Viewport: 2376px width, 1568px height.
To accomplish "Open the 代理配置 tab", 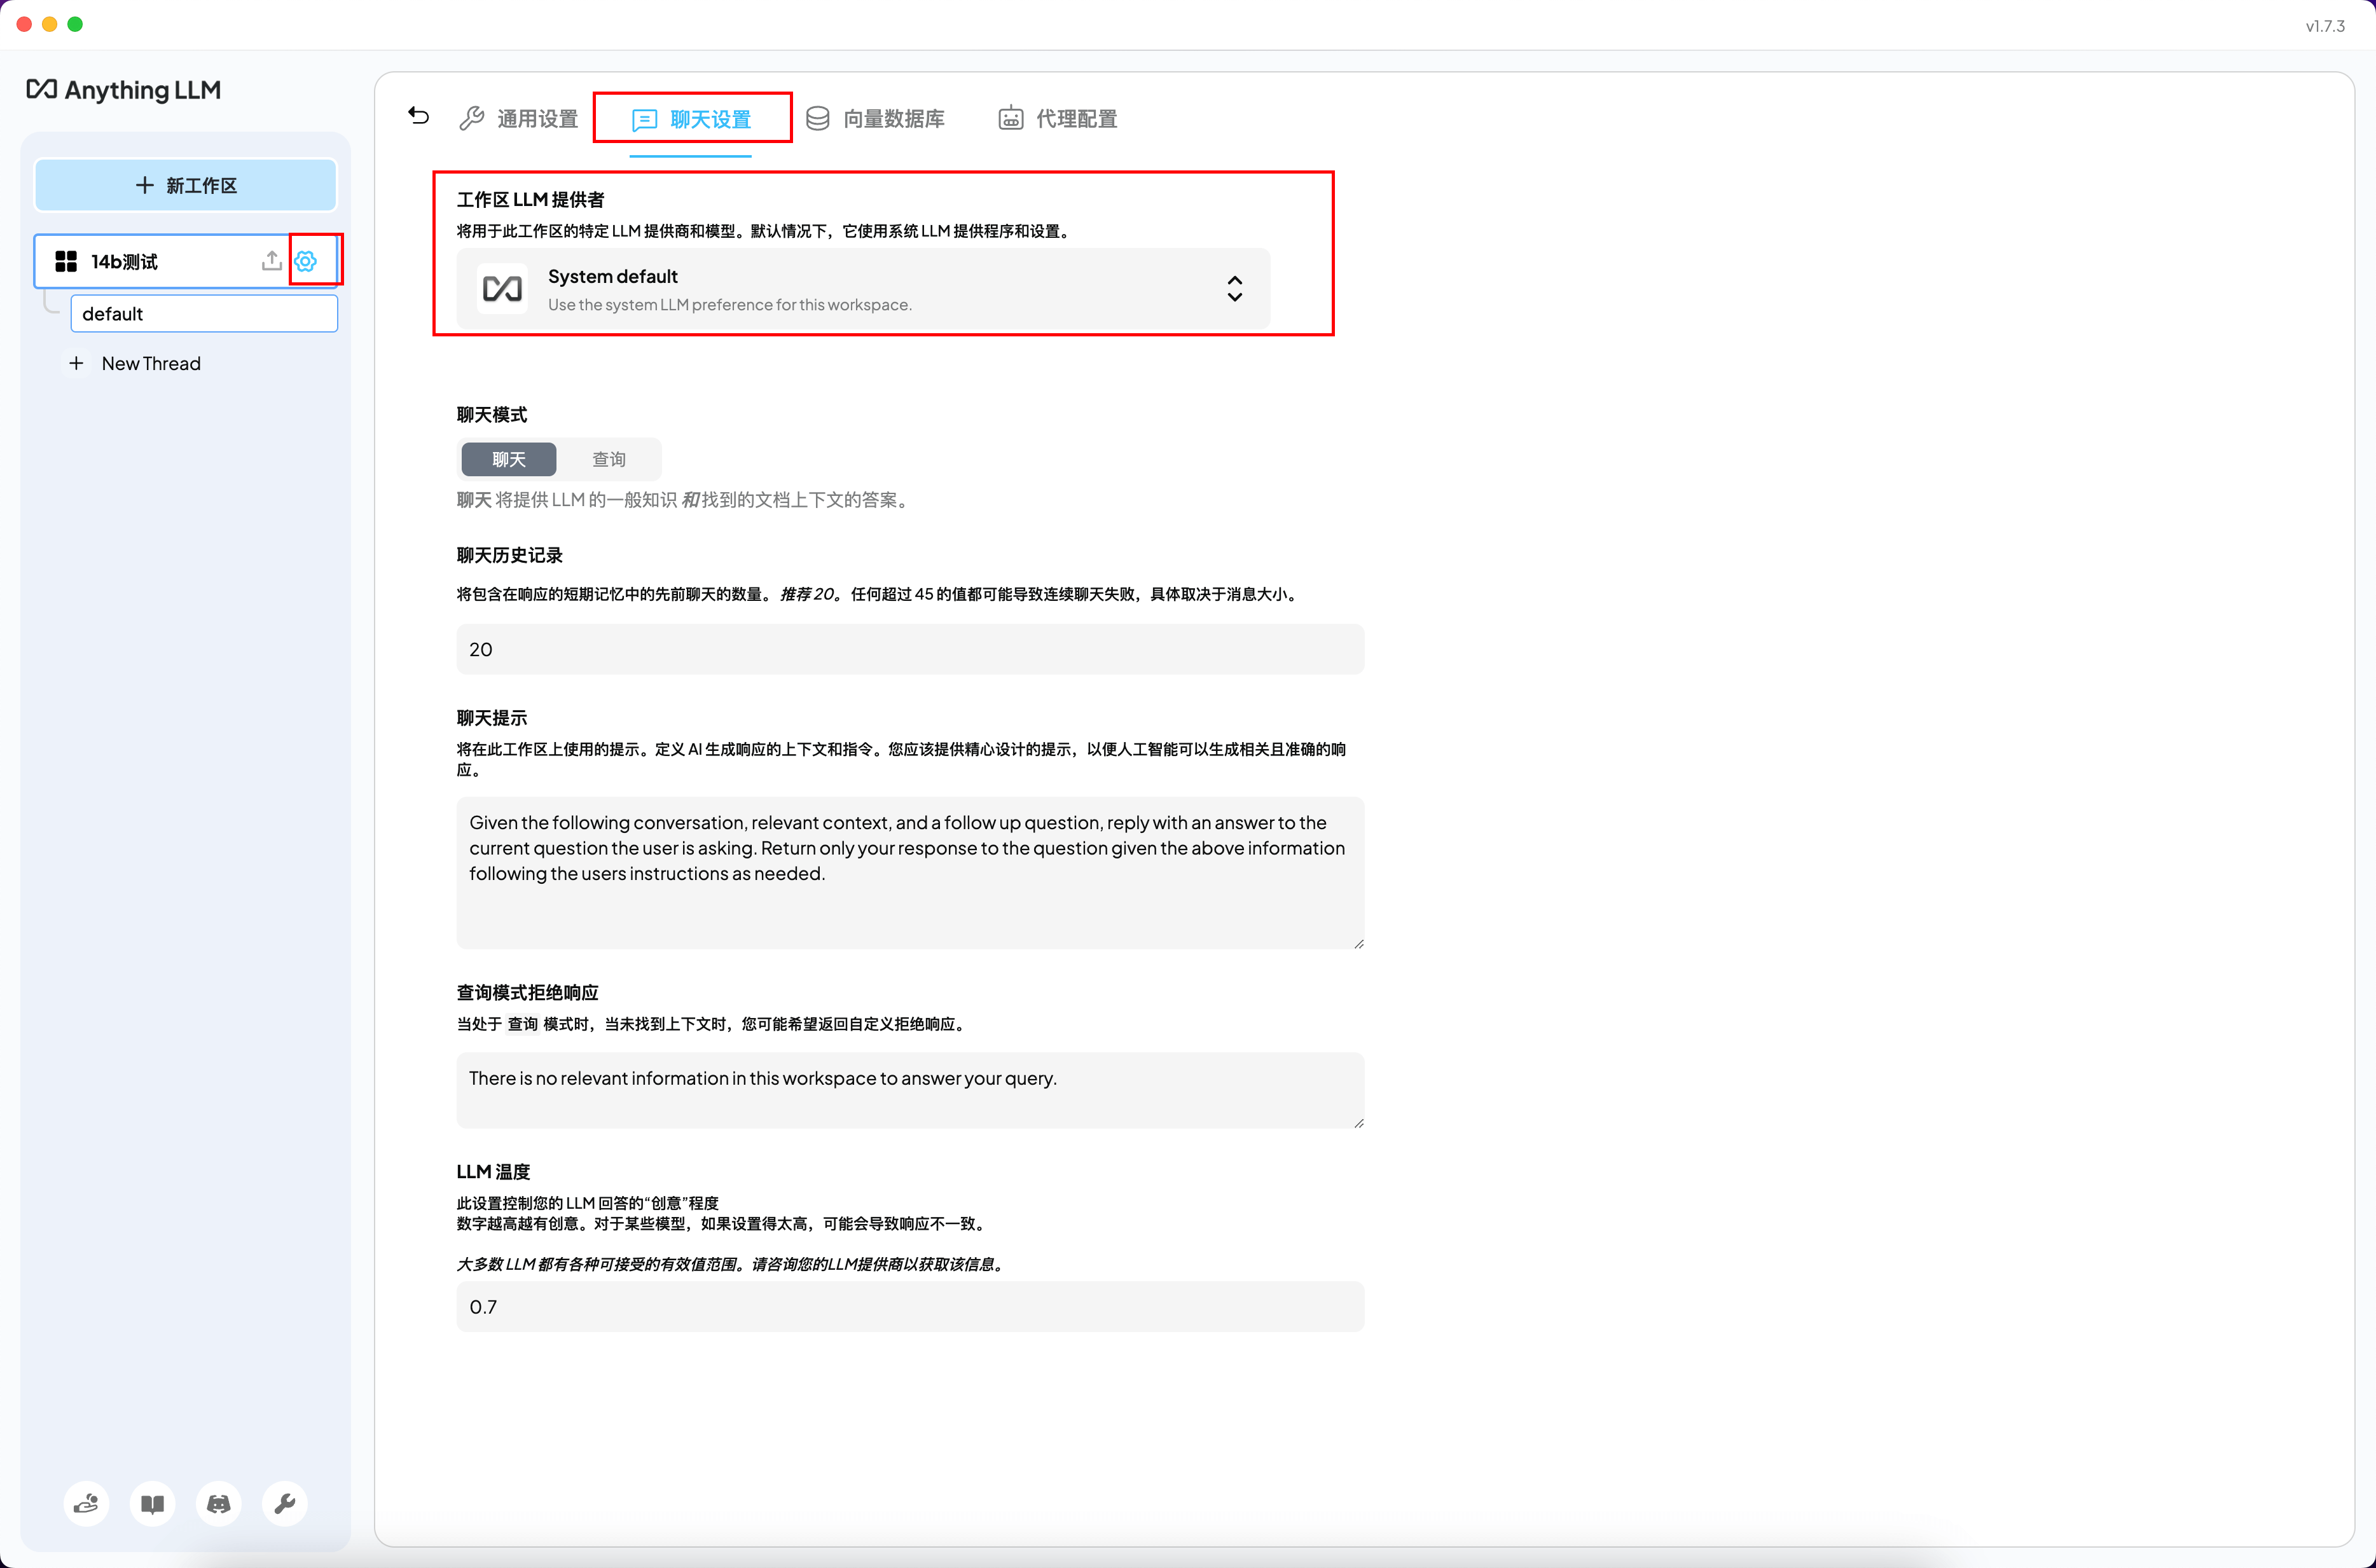I will [x=1057, y=119].
